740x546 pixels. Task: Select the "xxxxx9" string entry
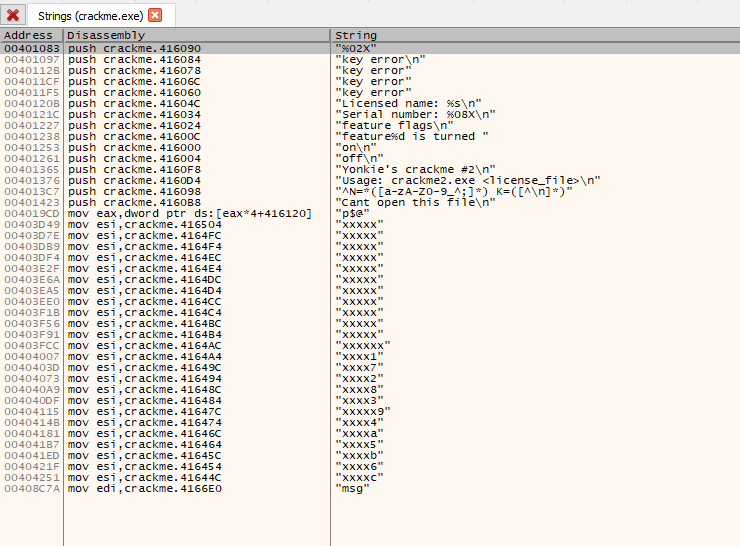[x=362, y=411]
